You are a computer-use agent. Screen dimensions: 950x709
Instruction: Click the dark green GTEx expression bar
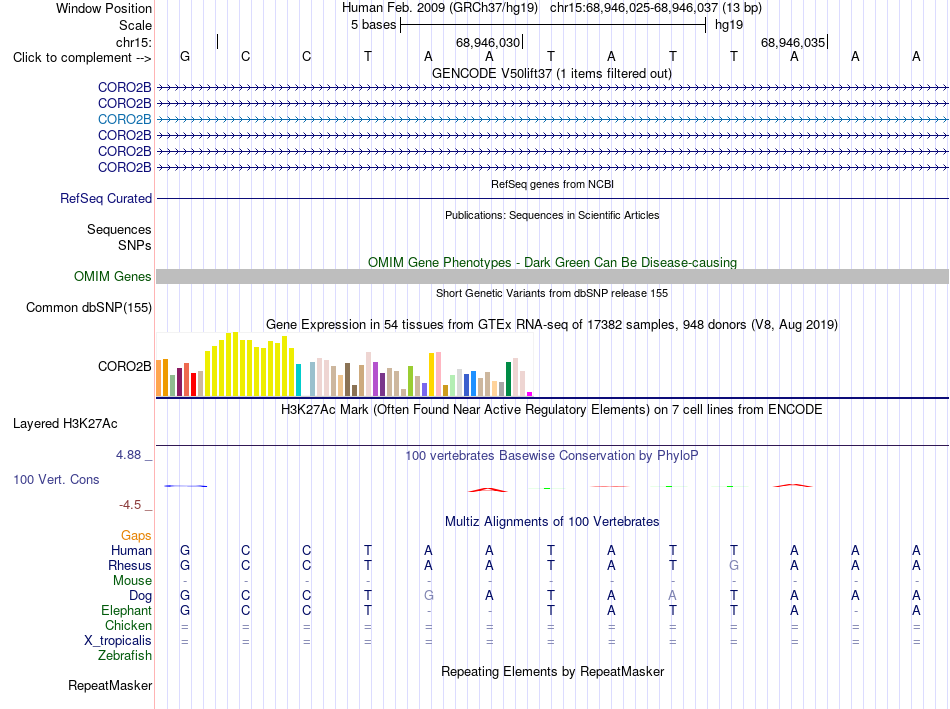pos(508,379)
